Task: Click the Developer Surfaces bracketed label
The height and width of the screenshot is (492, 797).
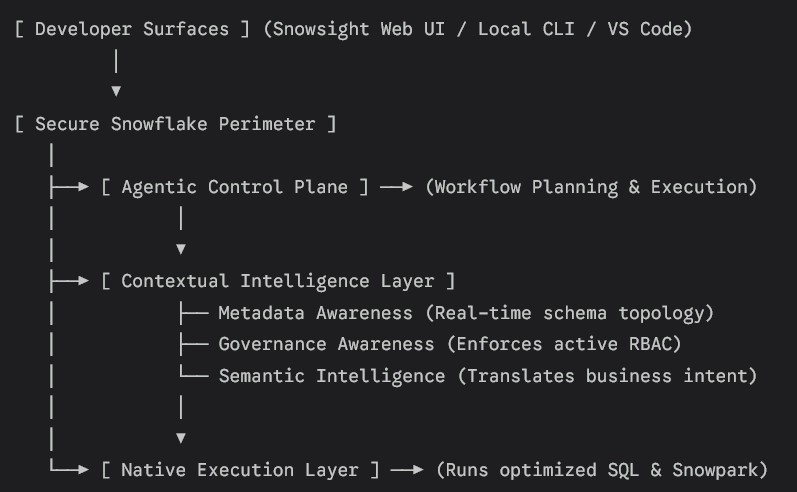Action: (x=132, y=29)
